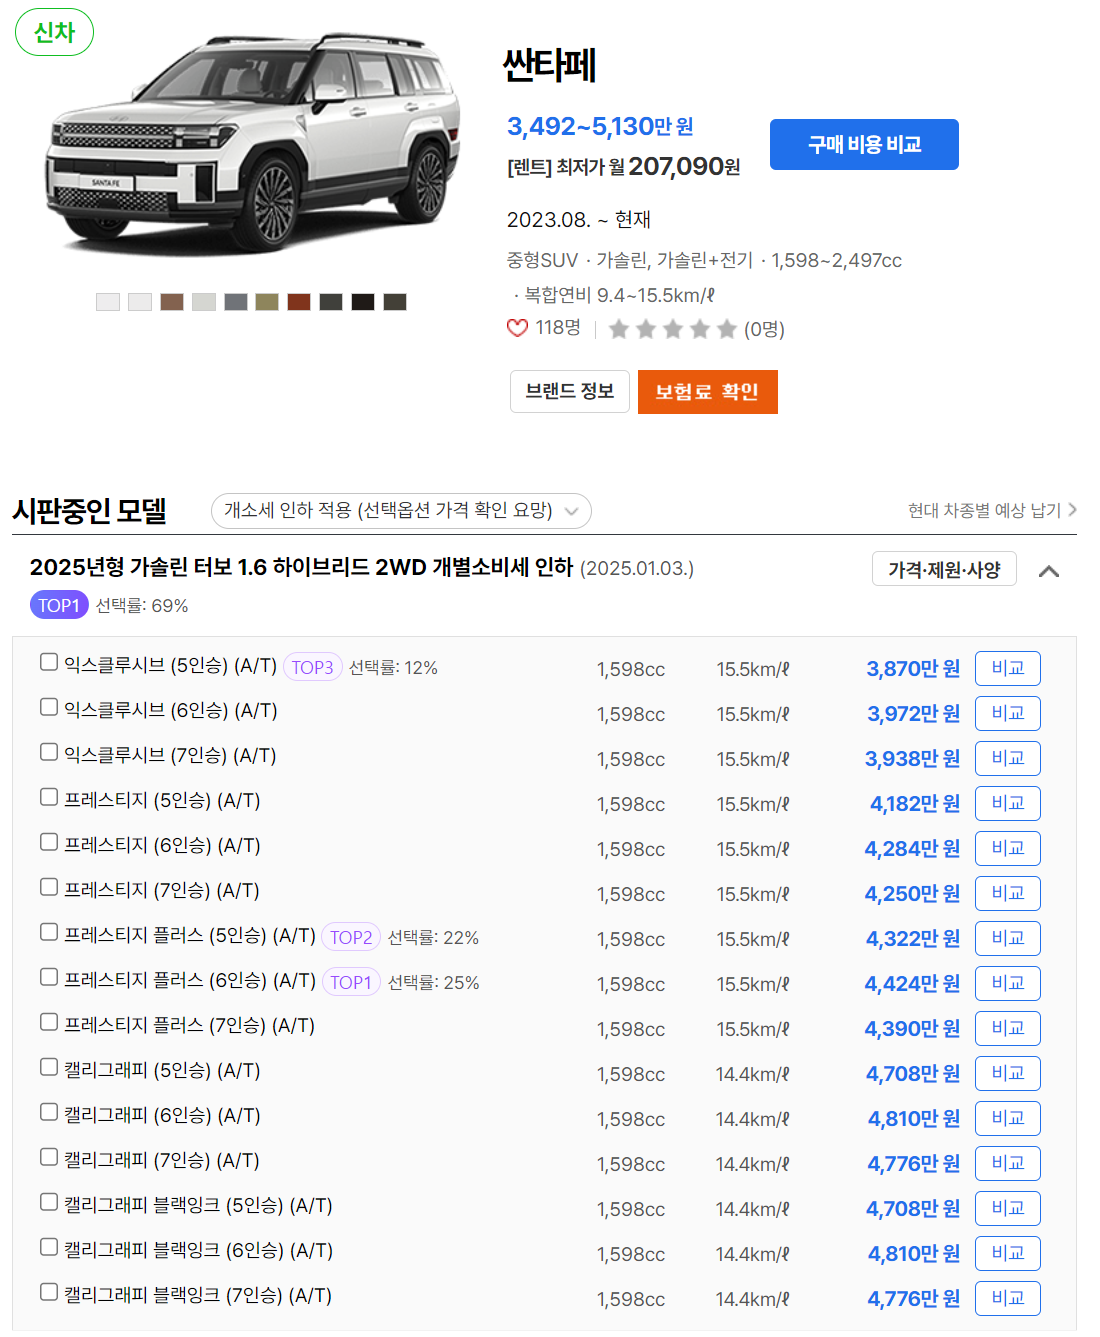1100x1337 pixels.
Task: Select the olive khaki color swatch
Action: (x=267, y=302)
